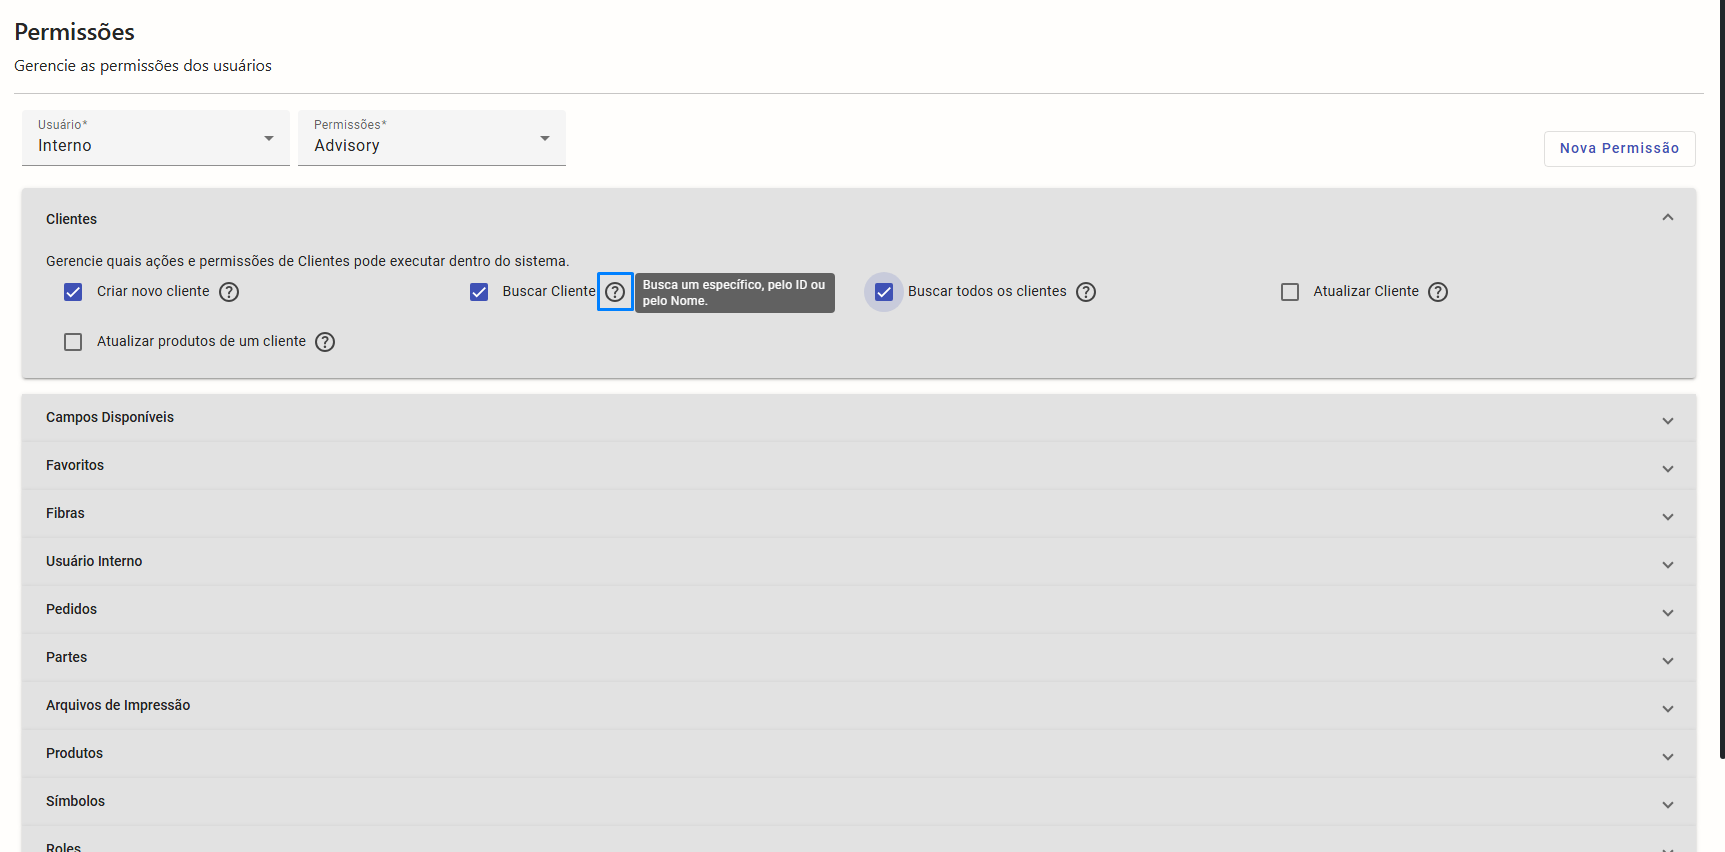Click help icon beside Buscar todos os clientes
This screenshot has width=1725, height=852.
[x=1086, y=292]
